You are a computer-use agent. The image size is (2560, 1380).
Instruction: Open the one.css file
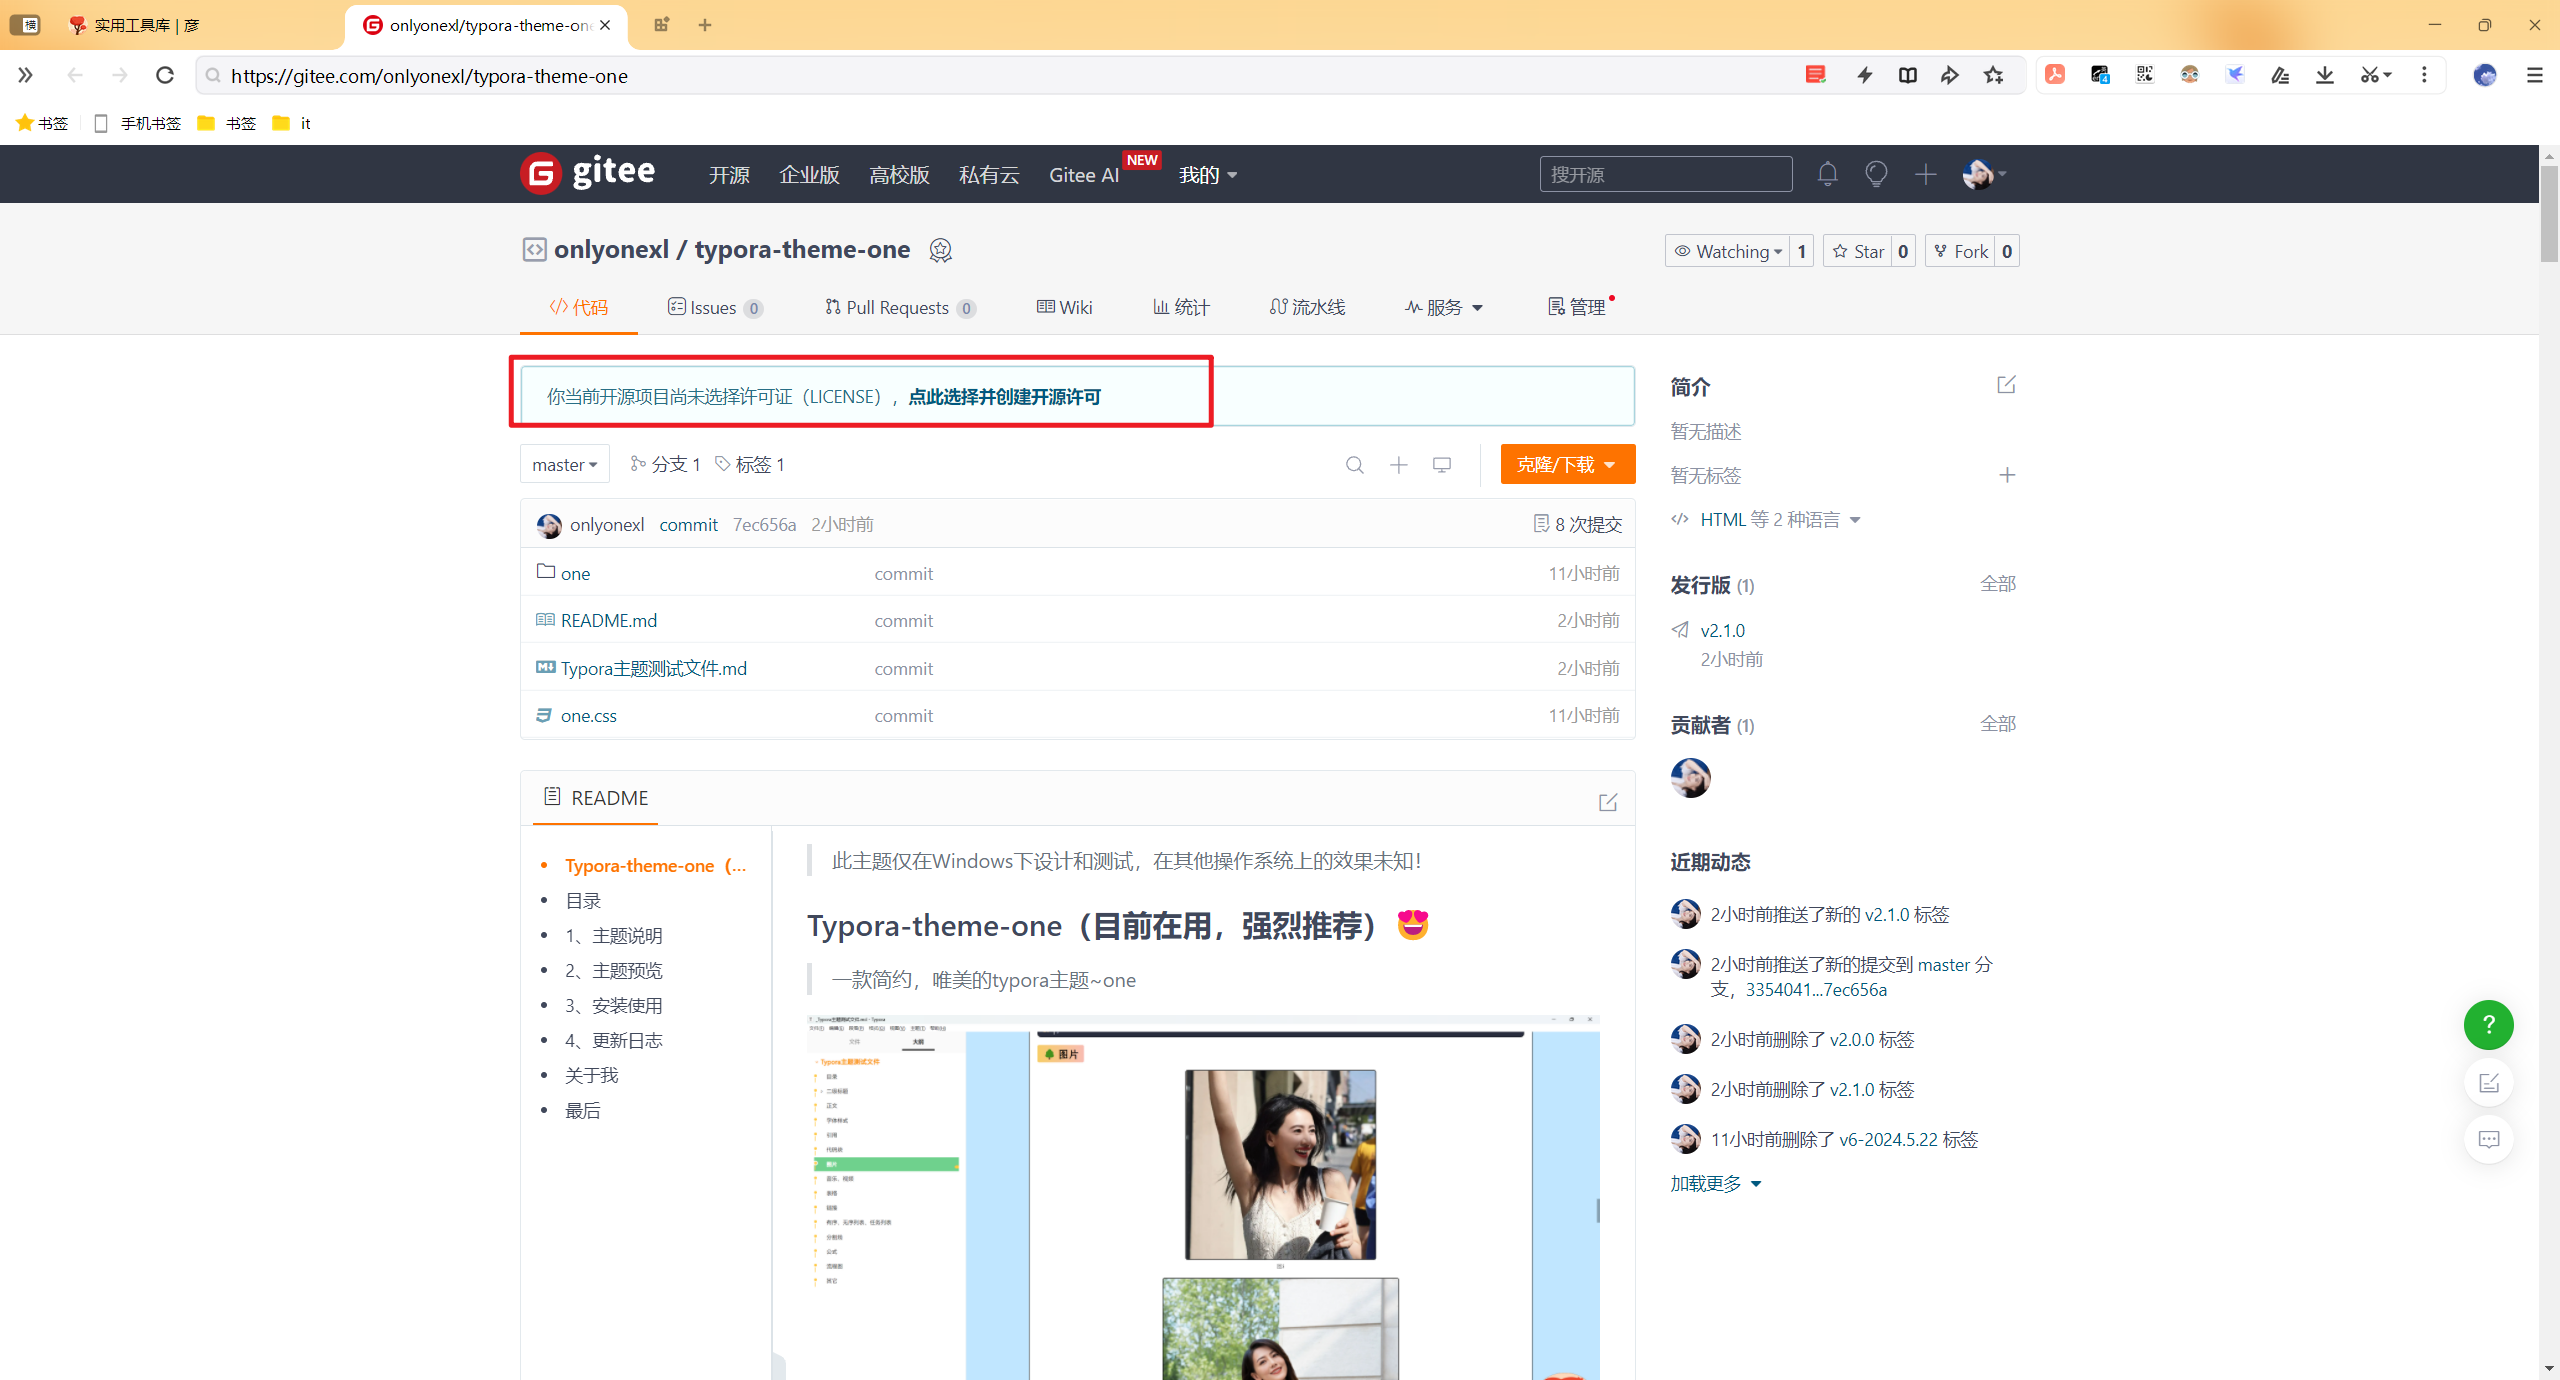click(x=589, y=715)
